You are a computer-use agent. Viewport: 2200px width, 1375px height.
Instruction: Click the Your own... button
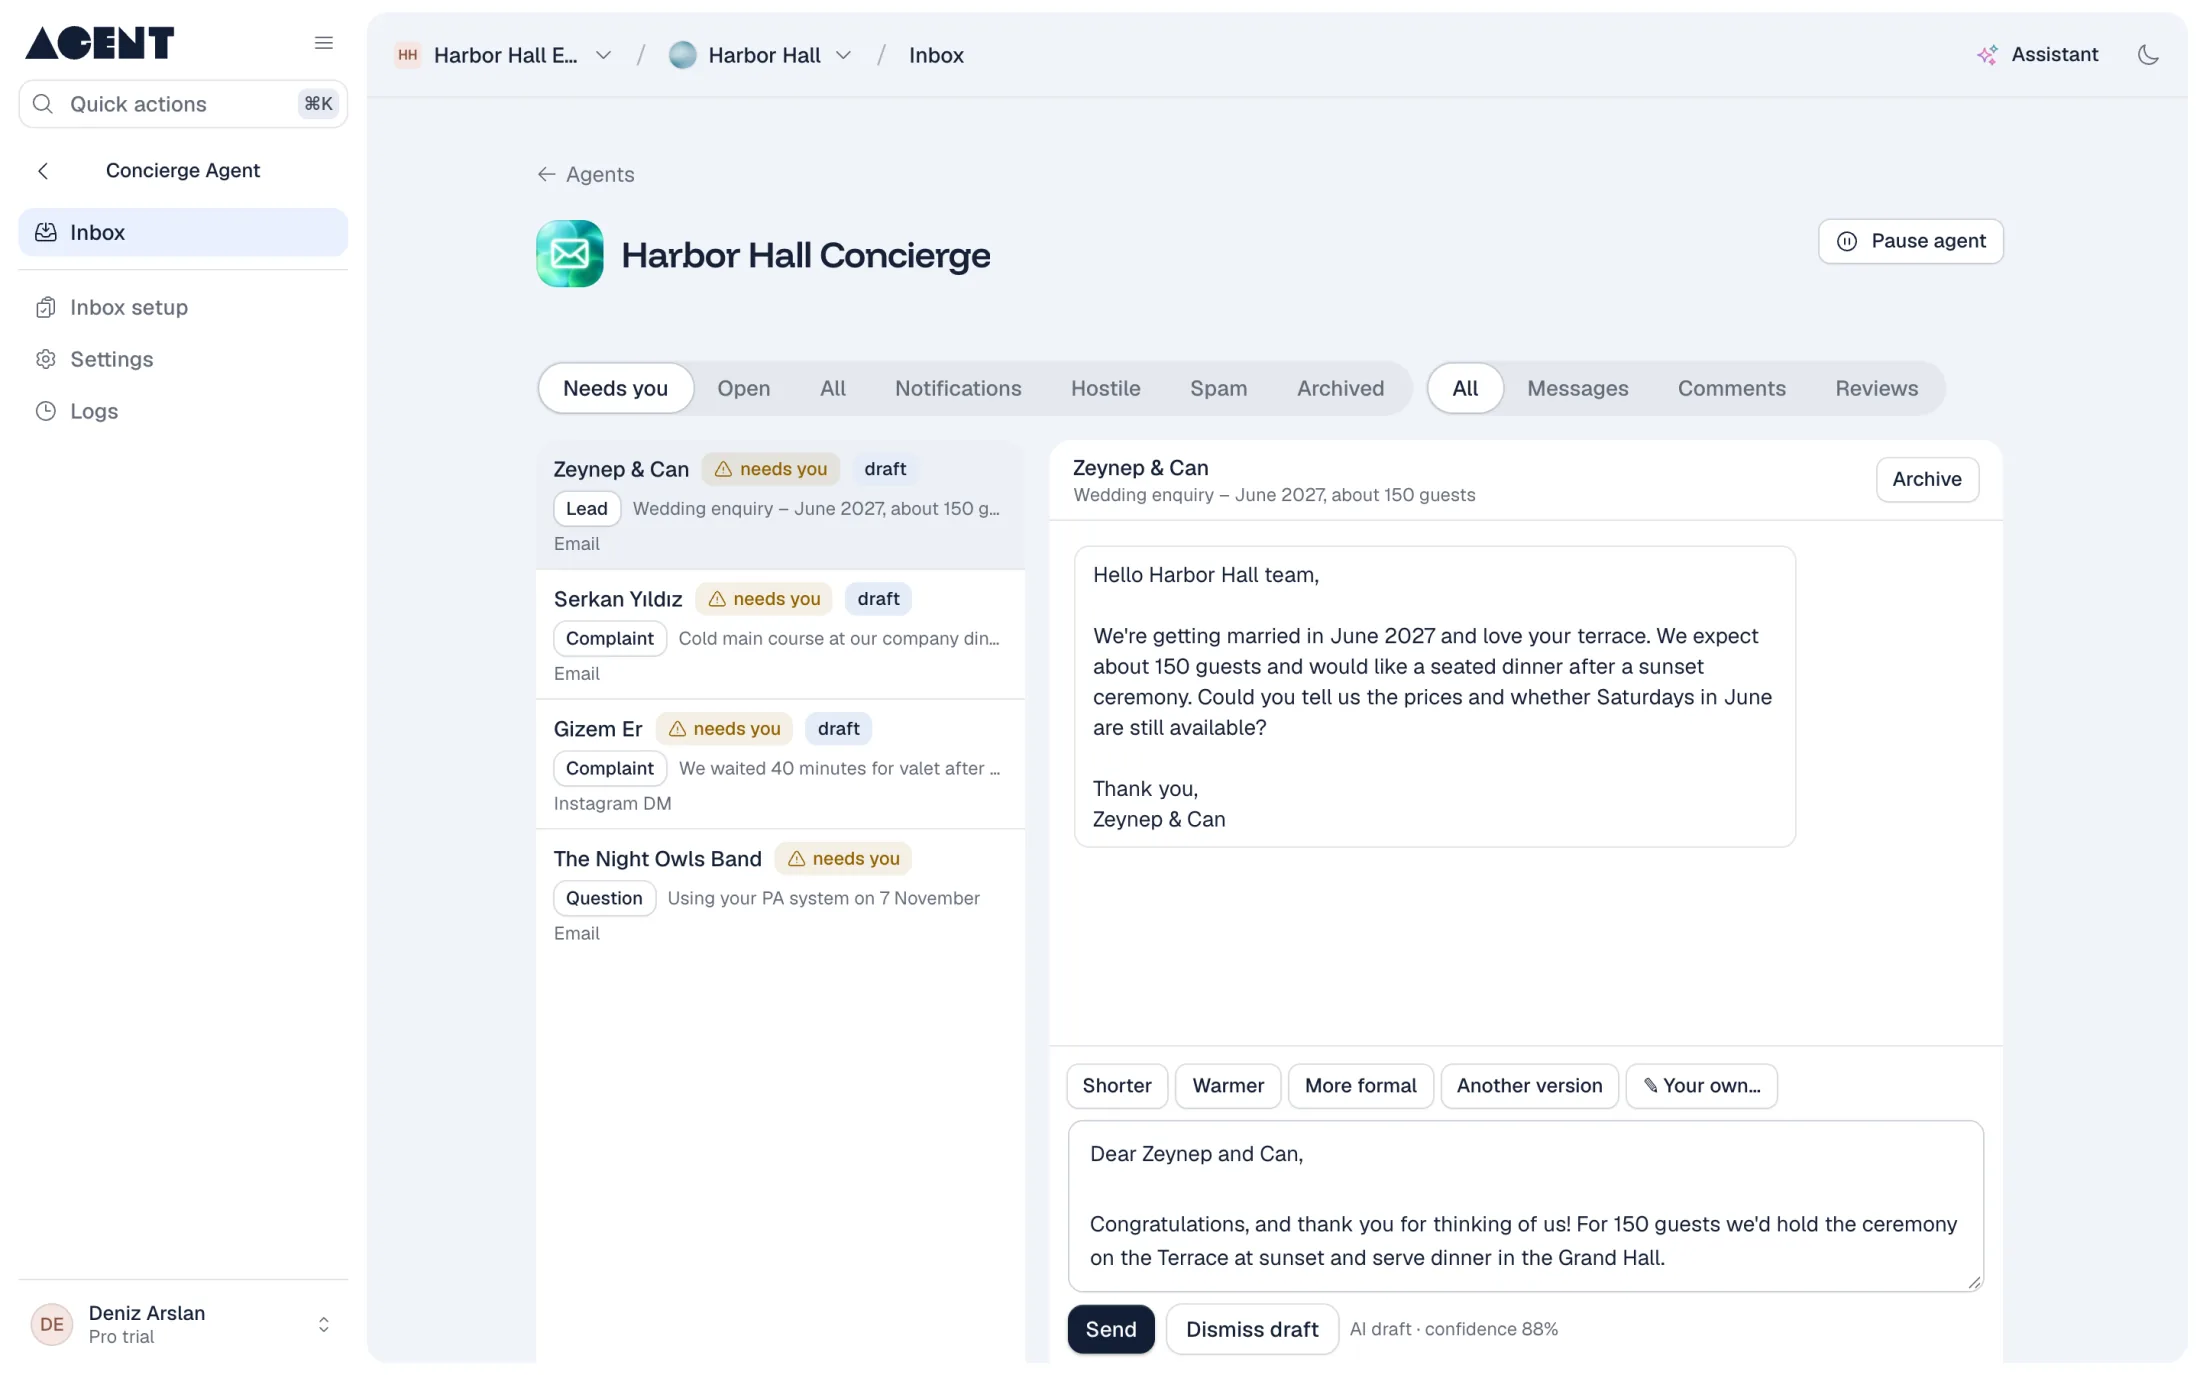(x=1701, y=1086)
